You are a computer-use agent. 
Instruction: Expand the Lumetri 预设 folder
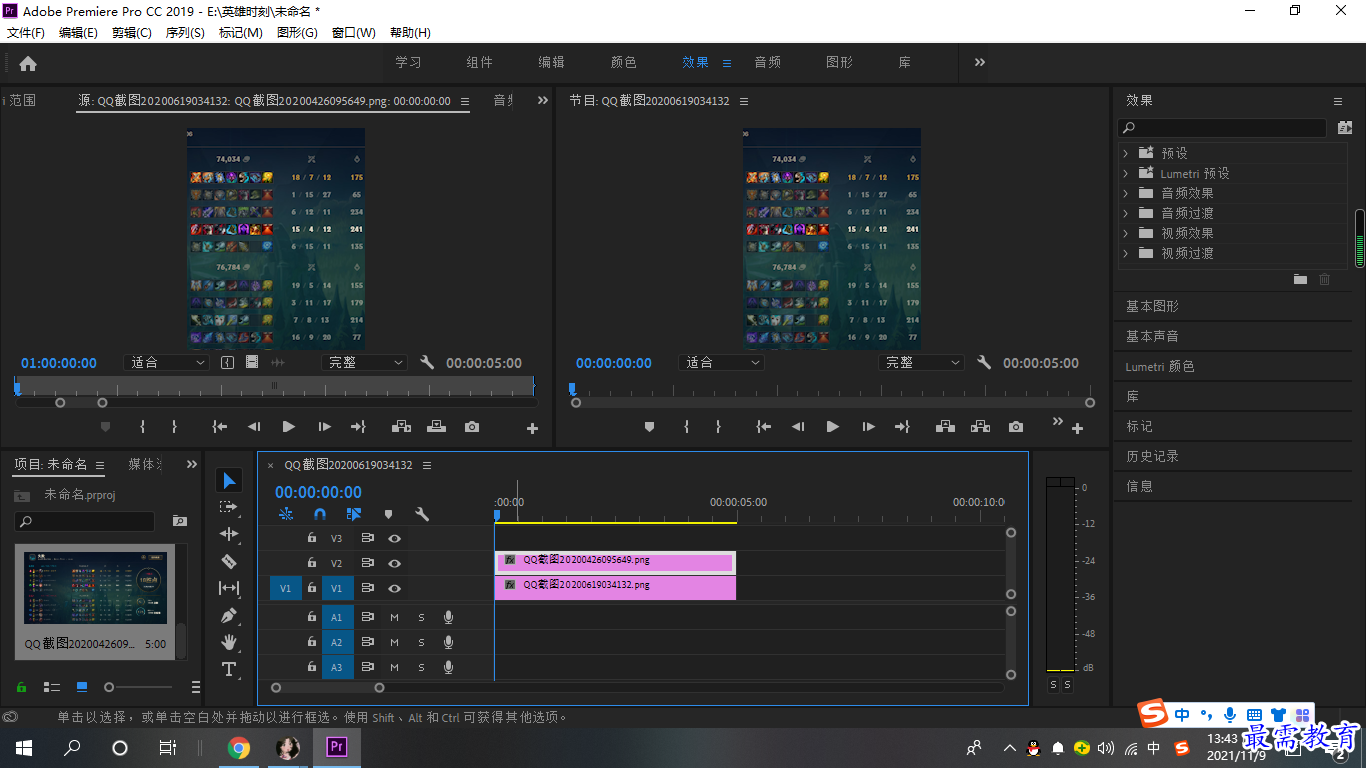pos(1126,173)
